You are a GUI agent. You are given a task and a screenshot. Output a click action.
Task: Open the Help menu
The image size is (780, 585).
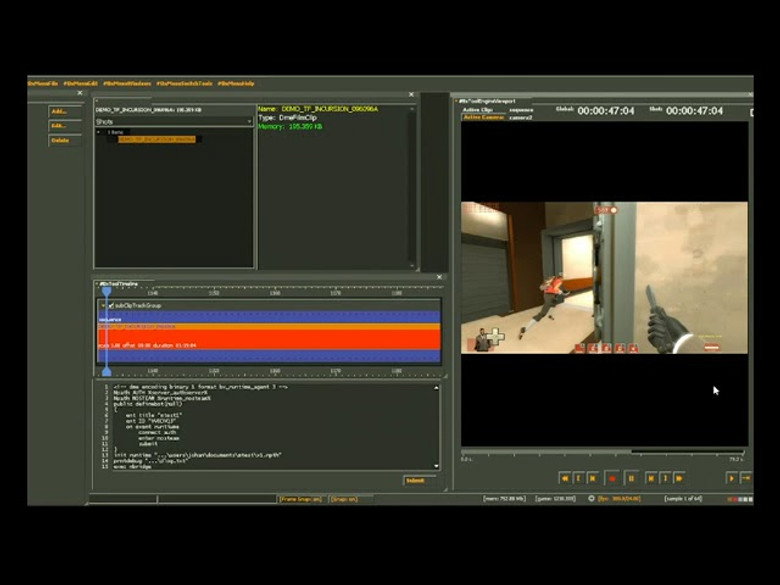pos(236,84)
